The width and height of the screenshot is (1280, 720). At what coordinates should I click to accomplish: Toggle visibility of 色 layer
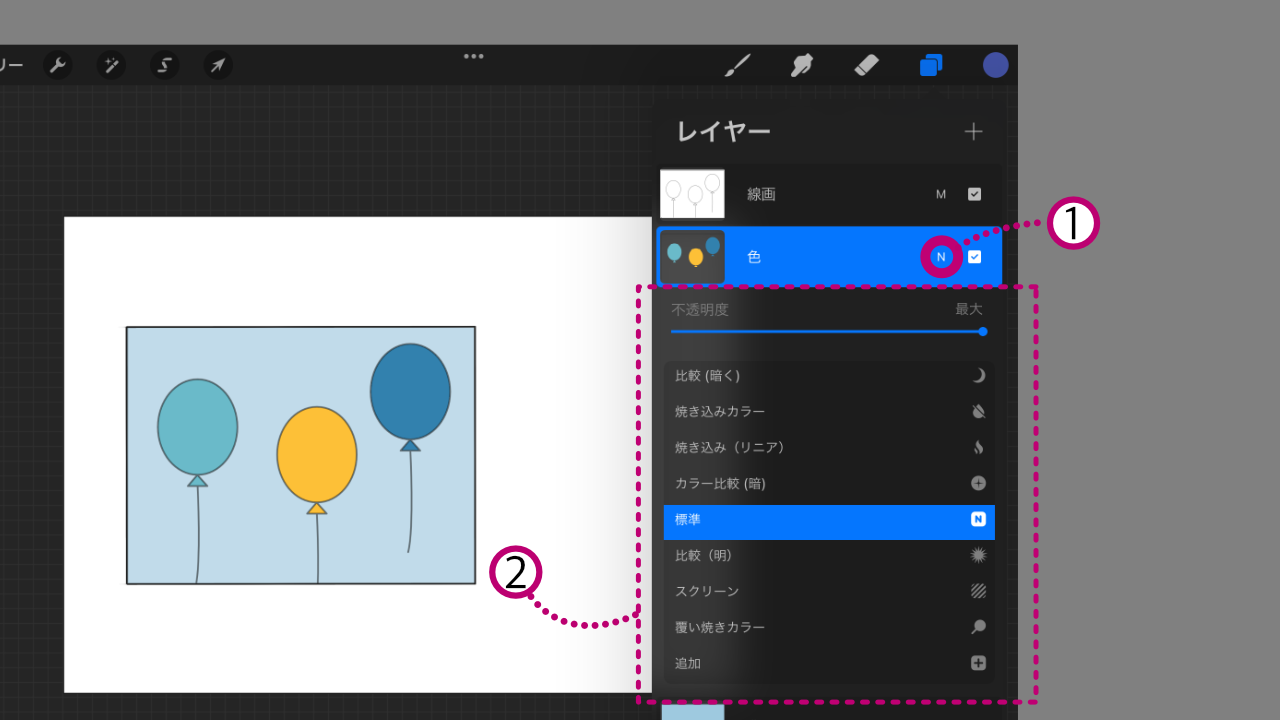pos(974,257)
